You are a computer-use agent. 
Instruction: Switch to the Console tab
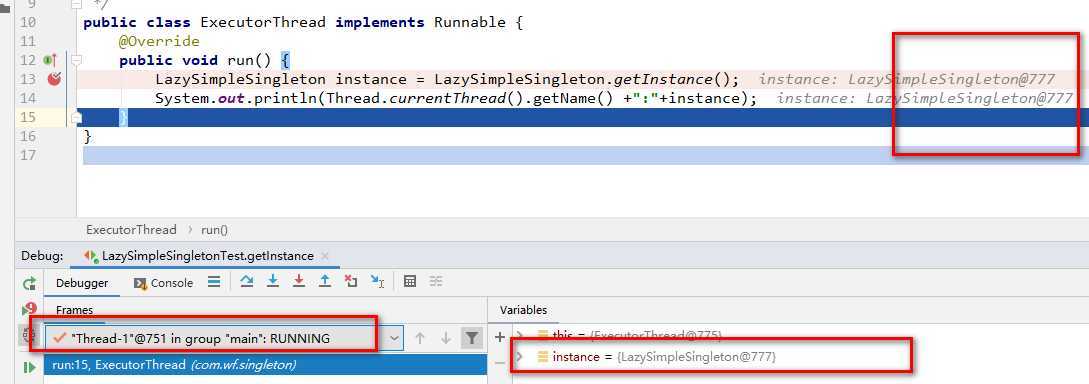point(164,283)
